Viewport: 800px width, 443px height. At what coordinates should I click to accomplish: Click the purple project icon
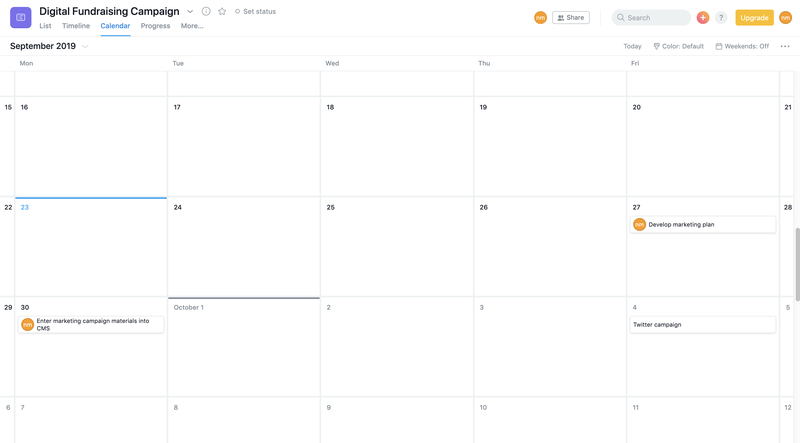point(20,17)
